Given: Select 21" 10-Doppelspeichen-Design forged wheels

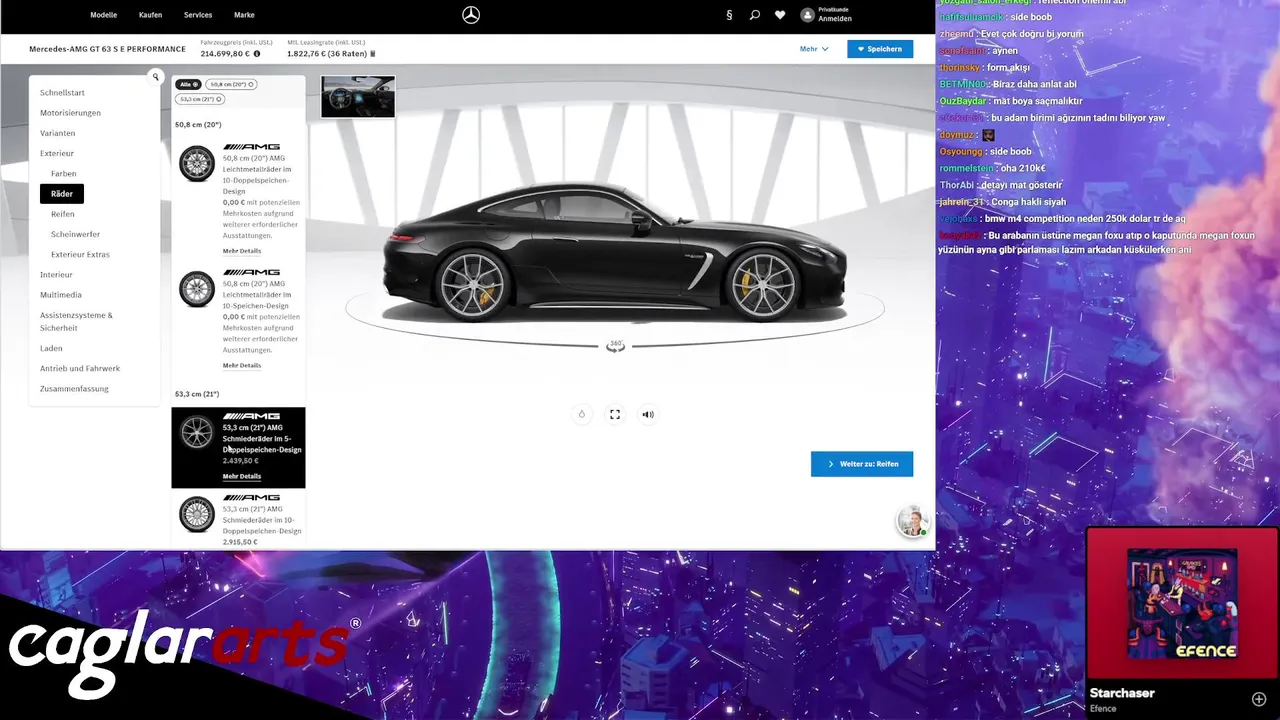Looking at the screenshot, I should point(238,518).
